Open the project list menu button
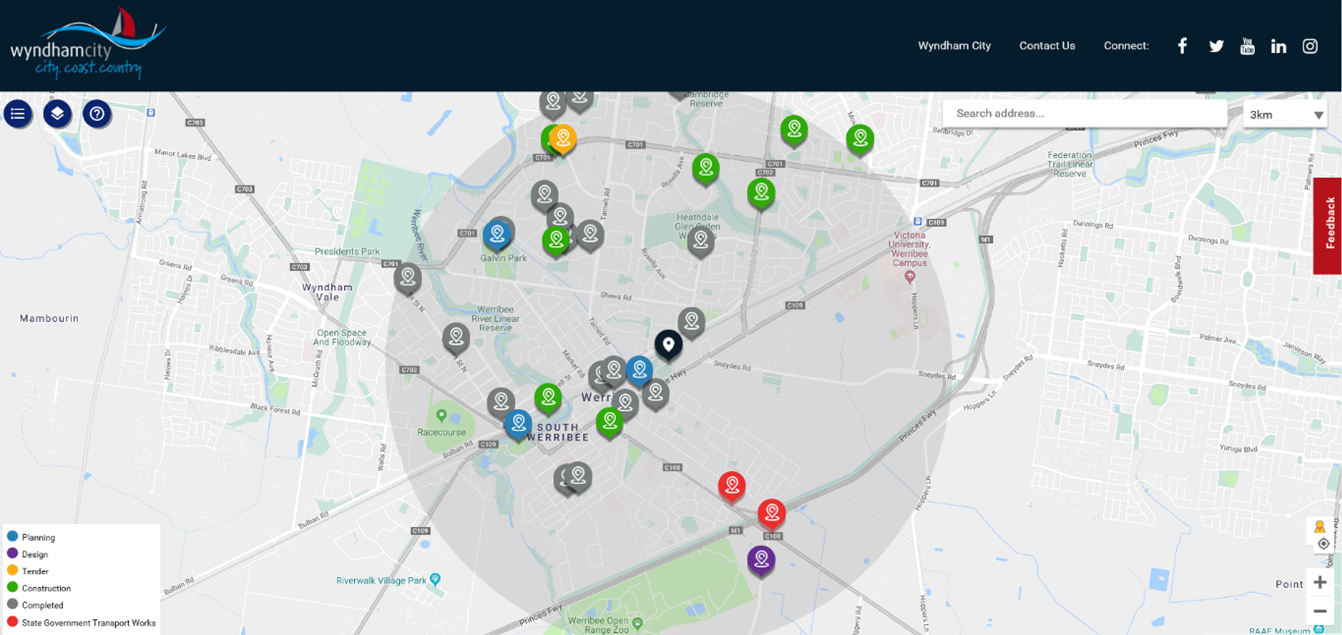 18,114
